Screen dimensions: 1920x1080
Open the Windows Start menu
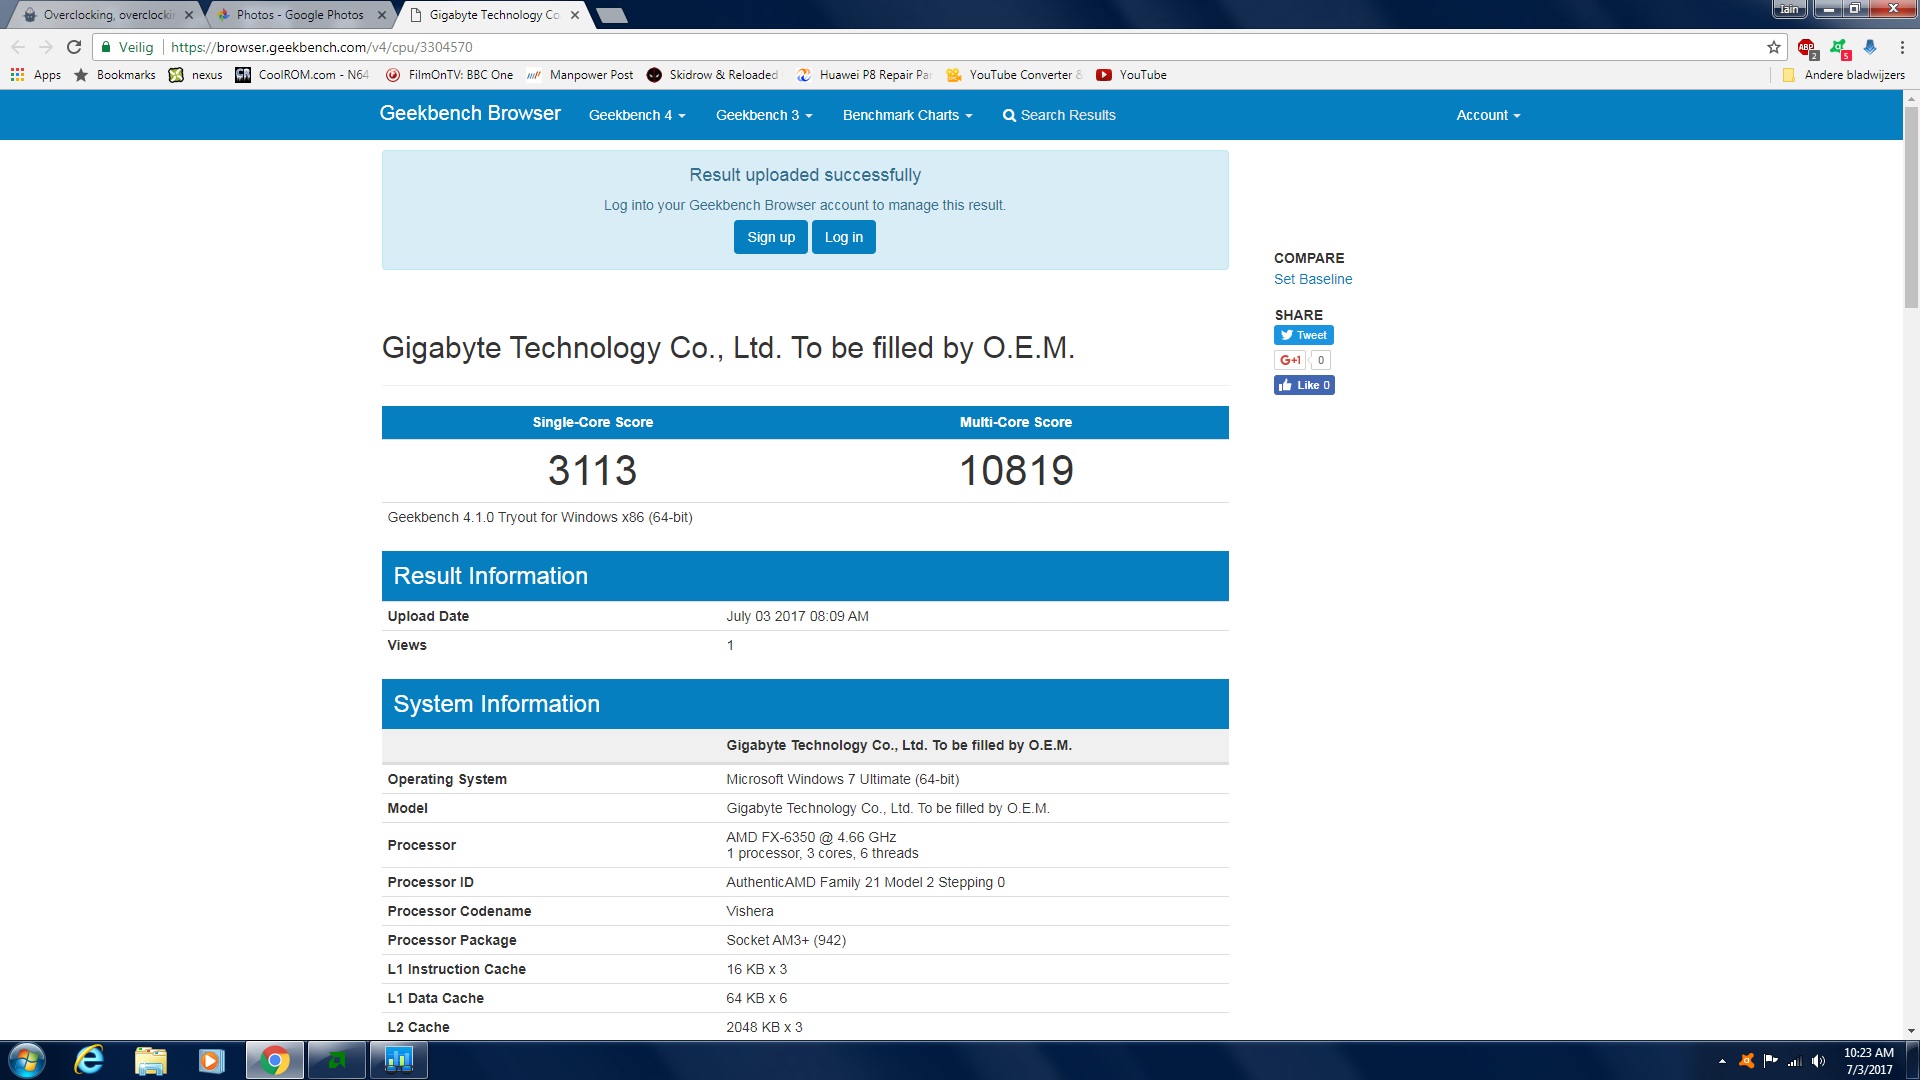27,1060
